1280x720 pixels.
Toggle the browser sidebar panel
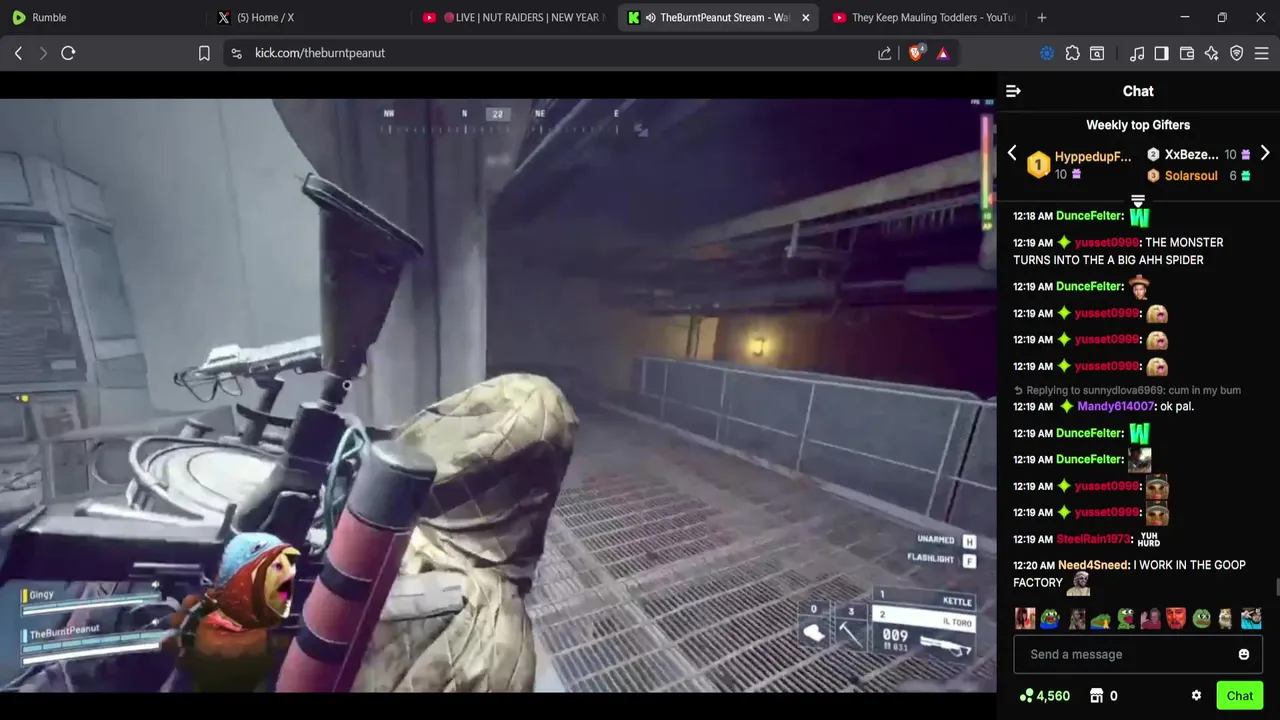coord(1162,53)
